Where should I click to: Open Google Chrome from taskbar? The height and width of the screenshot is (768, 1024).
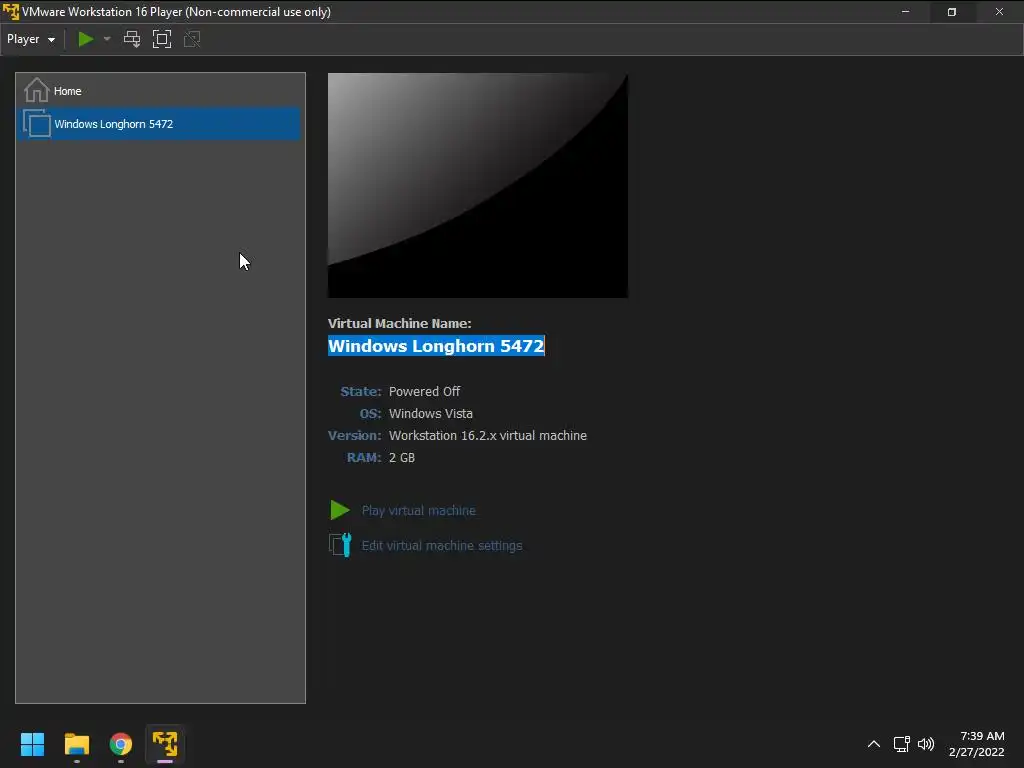[x=121, y=744]
